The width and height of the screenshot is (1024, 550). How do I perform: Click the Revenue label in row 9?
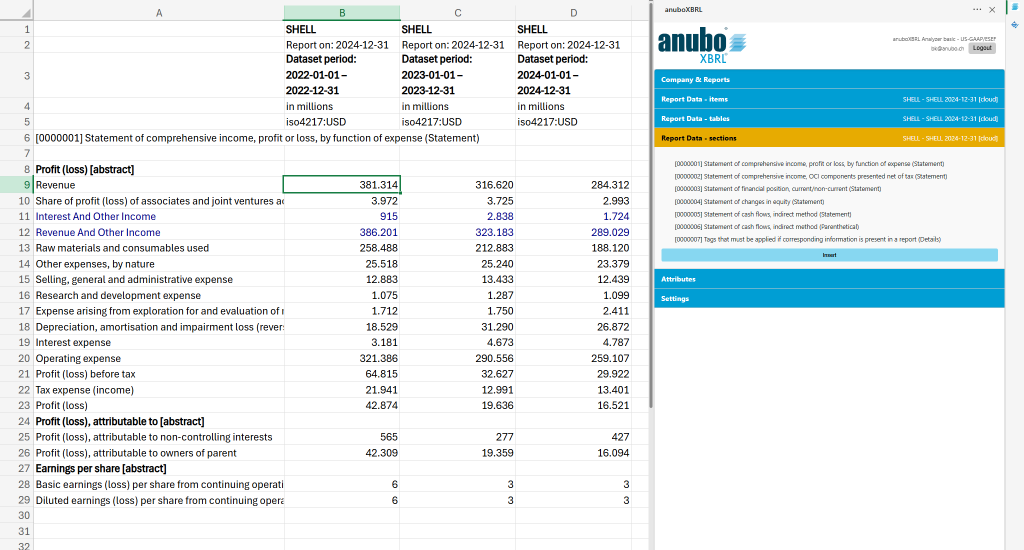tap(159, 185)
